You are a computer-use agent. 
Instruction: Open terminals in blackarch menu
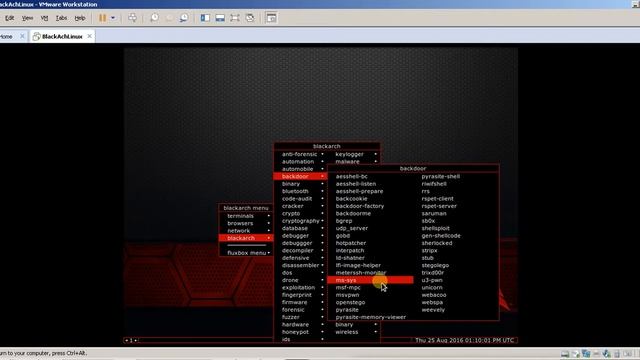click(246, 216)
